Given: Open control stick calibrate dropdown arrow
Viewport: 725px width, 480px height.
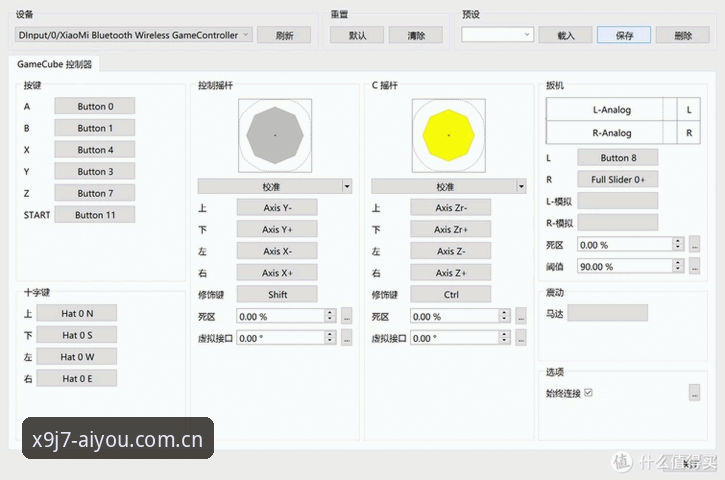Looking at the screenshot, I should (347, 186).
